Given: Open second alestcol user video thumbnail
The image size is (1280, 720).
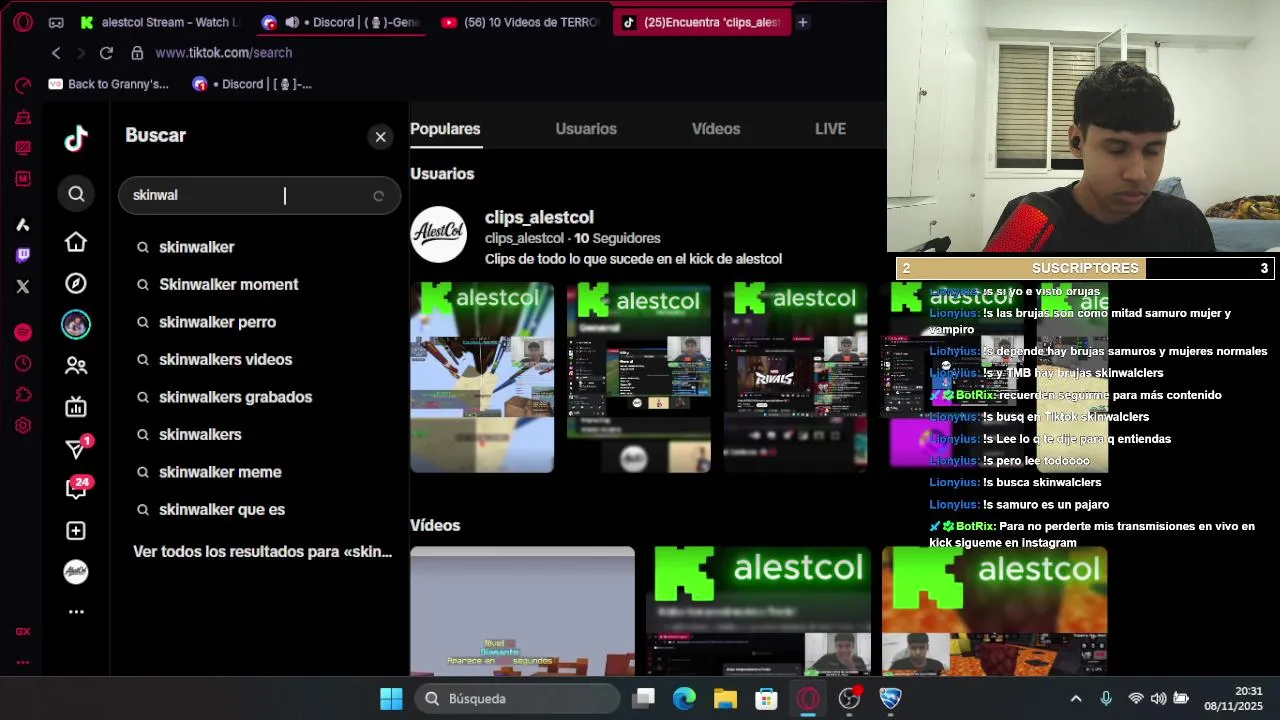Looking at the screenshot, I should (x=639, y=377).
